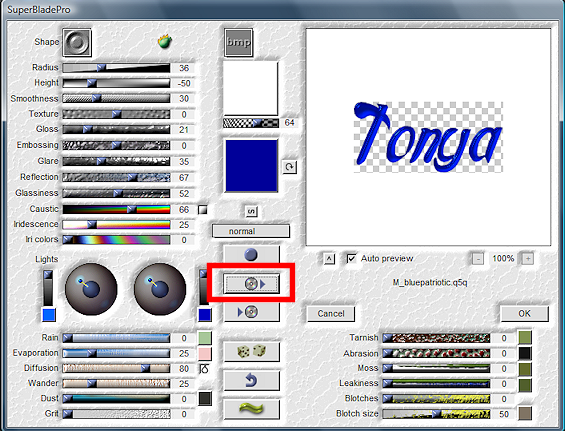Zoom out preview with minus button
The width and height of the screenshot is (565, 431).
pyautogui.click(x=478, y=258)
